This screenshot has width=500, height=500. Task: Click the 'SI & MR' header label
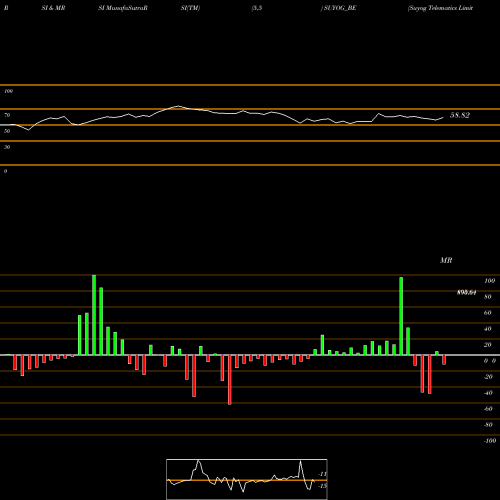click(x=53, y=8)
